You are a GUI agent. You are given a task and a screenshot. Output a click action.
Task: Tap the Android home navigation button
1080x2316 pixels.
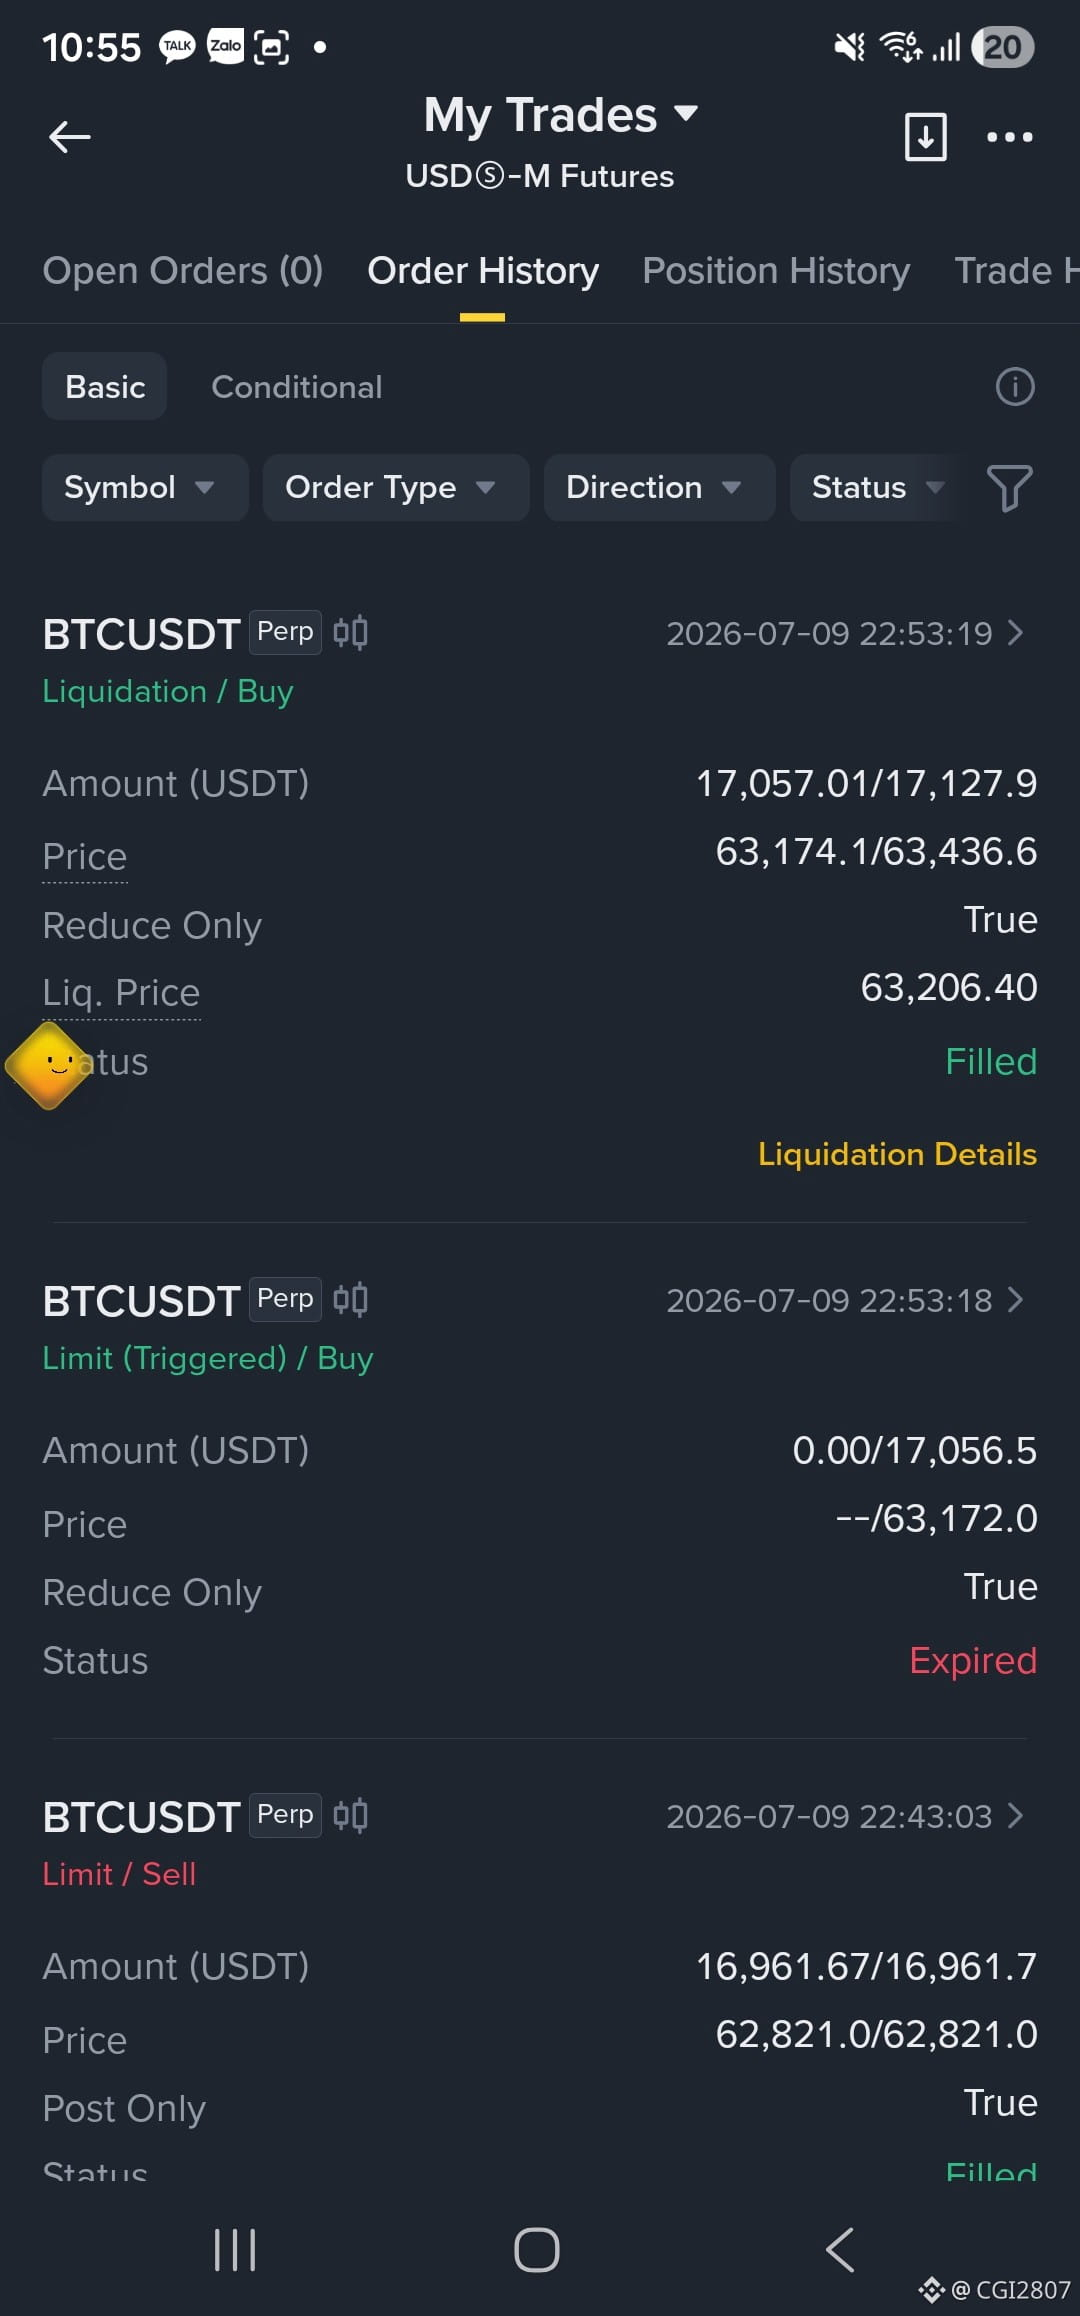[x=537, y=2250]
